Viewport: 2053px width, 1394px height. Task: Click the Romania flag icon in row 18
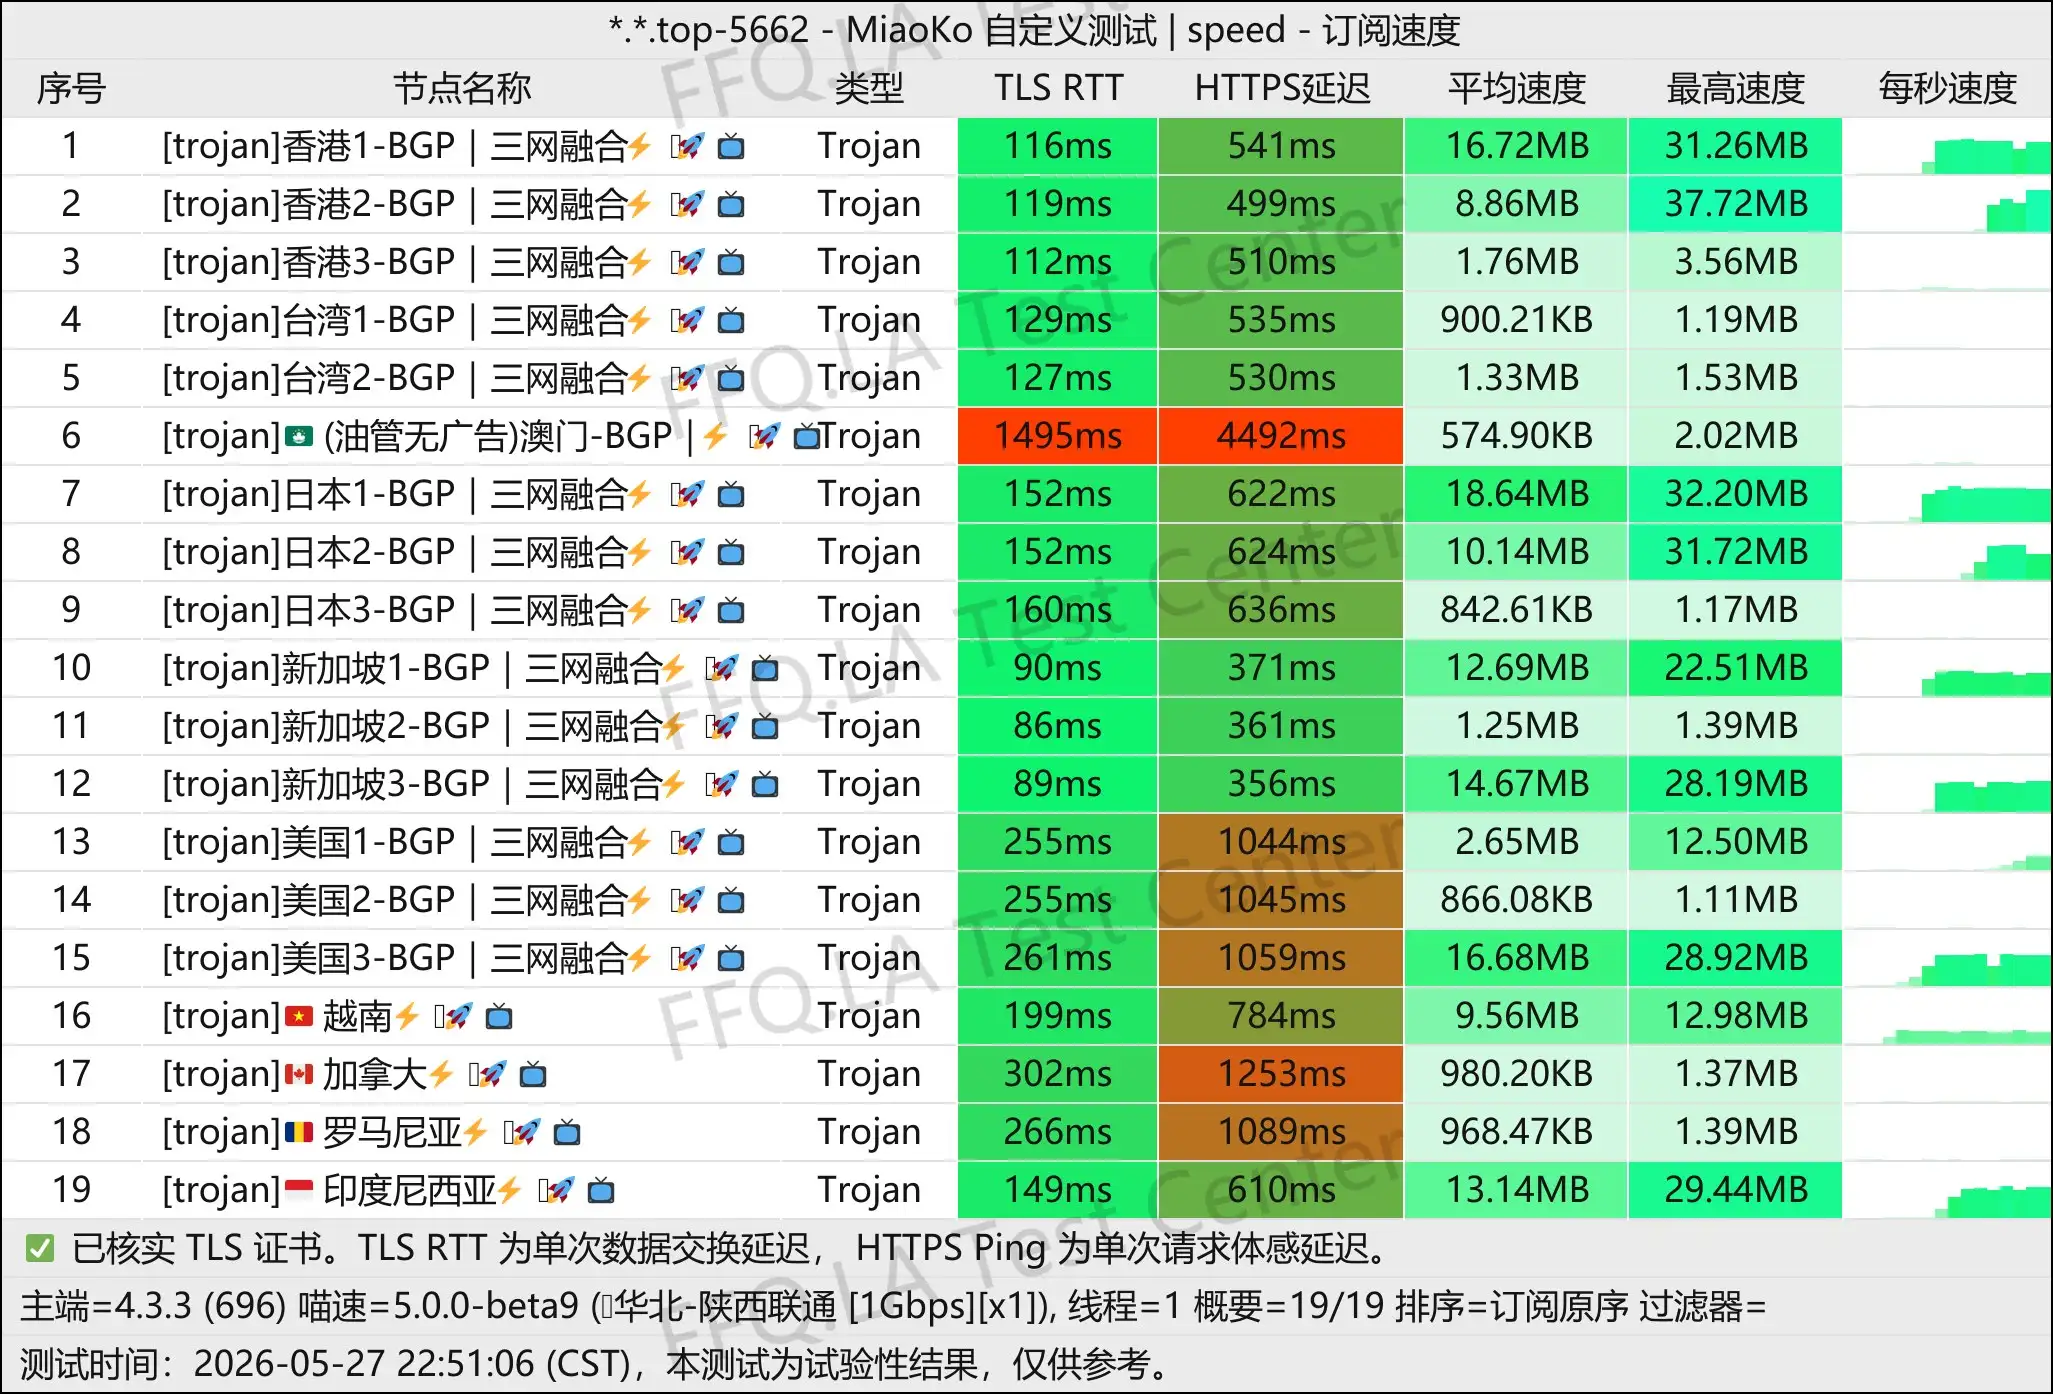[299, 1133]
